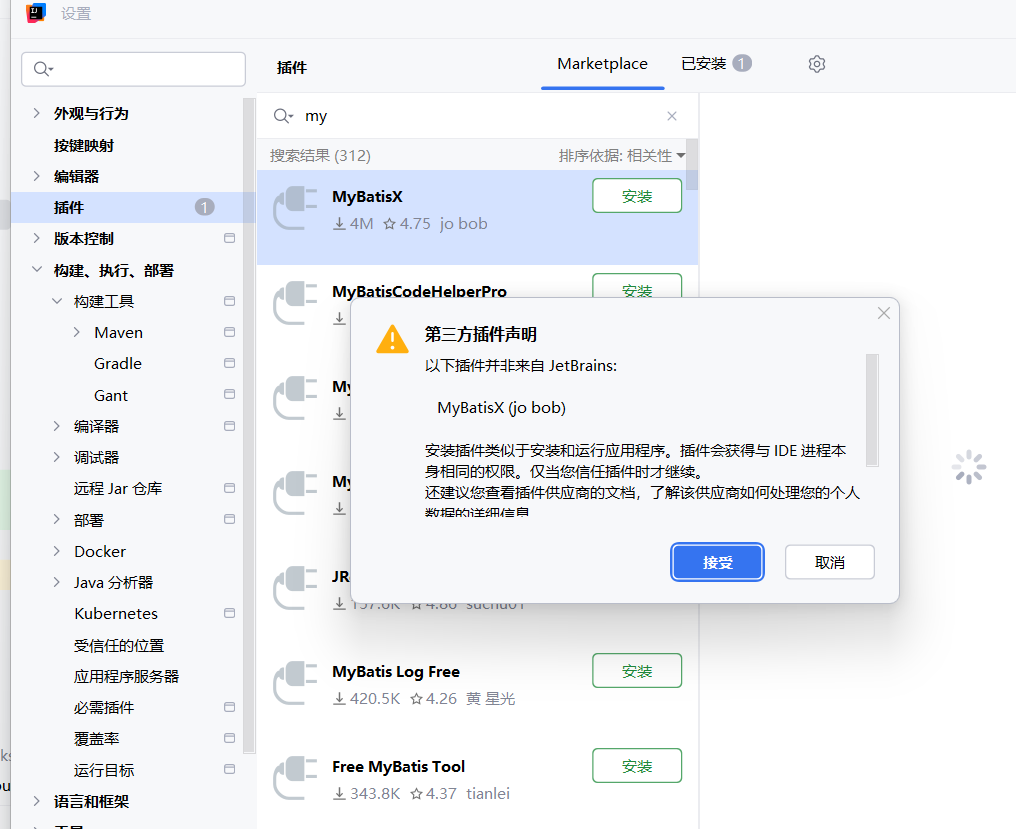The width and height of the screenshot is (1016, 829).
Task: Click the star rating 4.75 of MyBatisX
Action: coord(407,224)
